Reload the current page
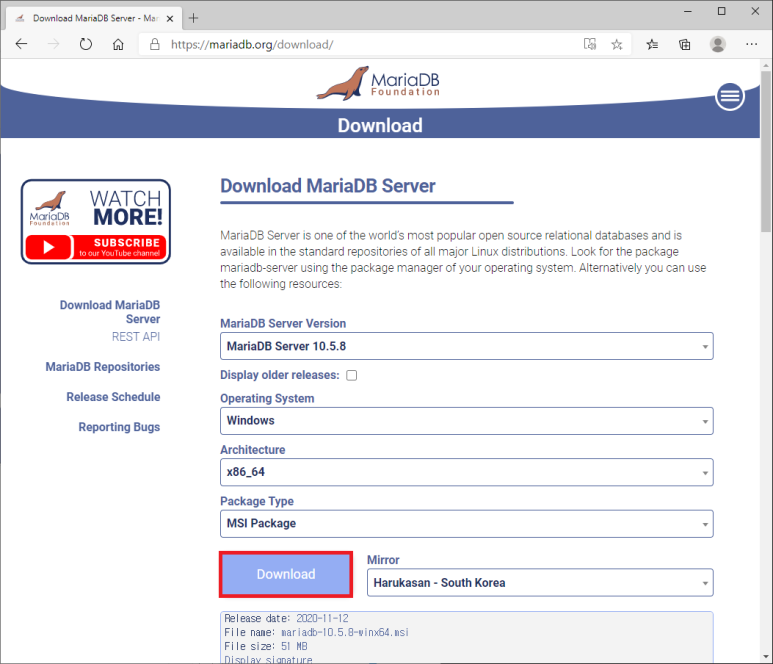This screenshot has width=773, height=664. click(x=86, y=44)
